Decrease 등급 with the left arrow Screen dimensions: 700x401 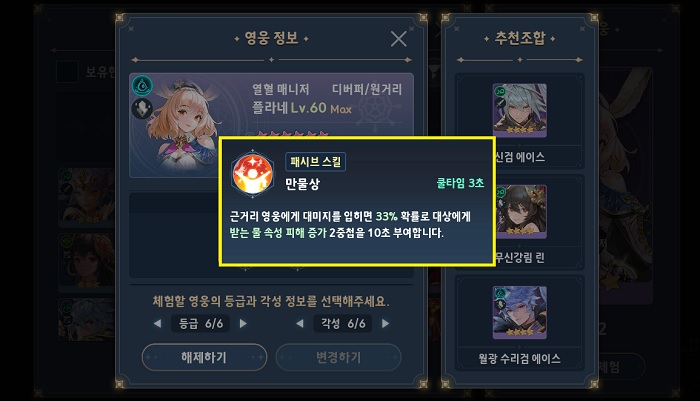[x=157, y=323]
